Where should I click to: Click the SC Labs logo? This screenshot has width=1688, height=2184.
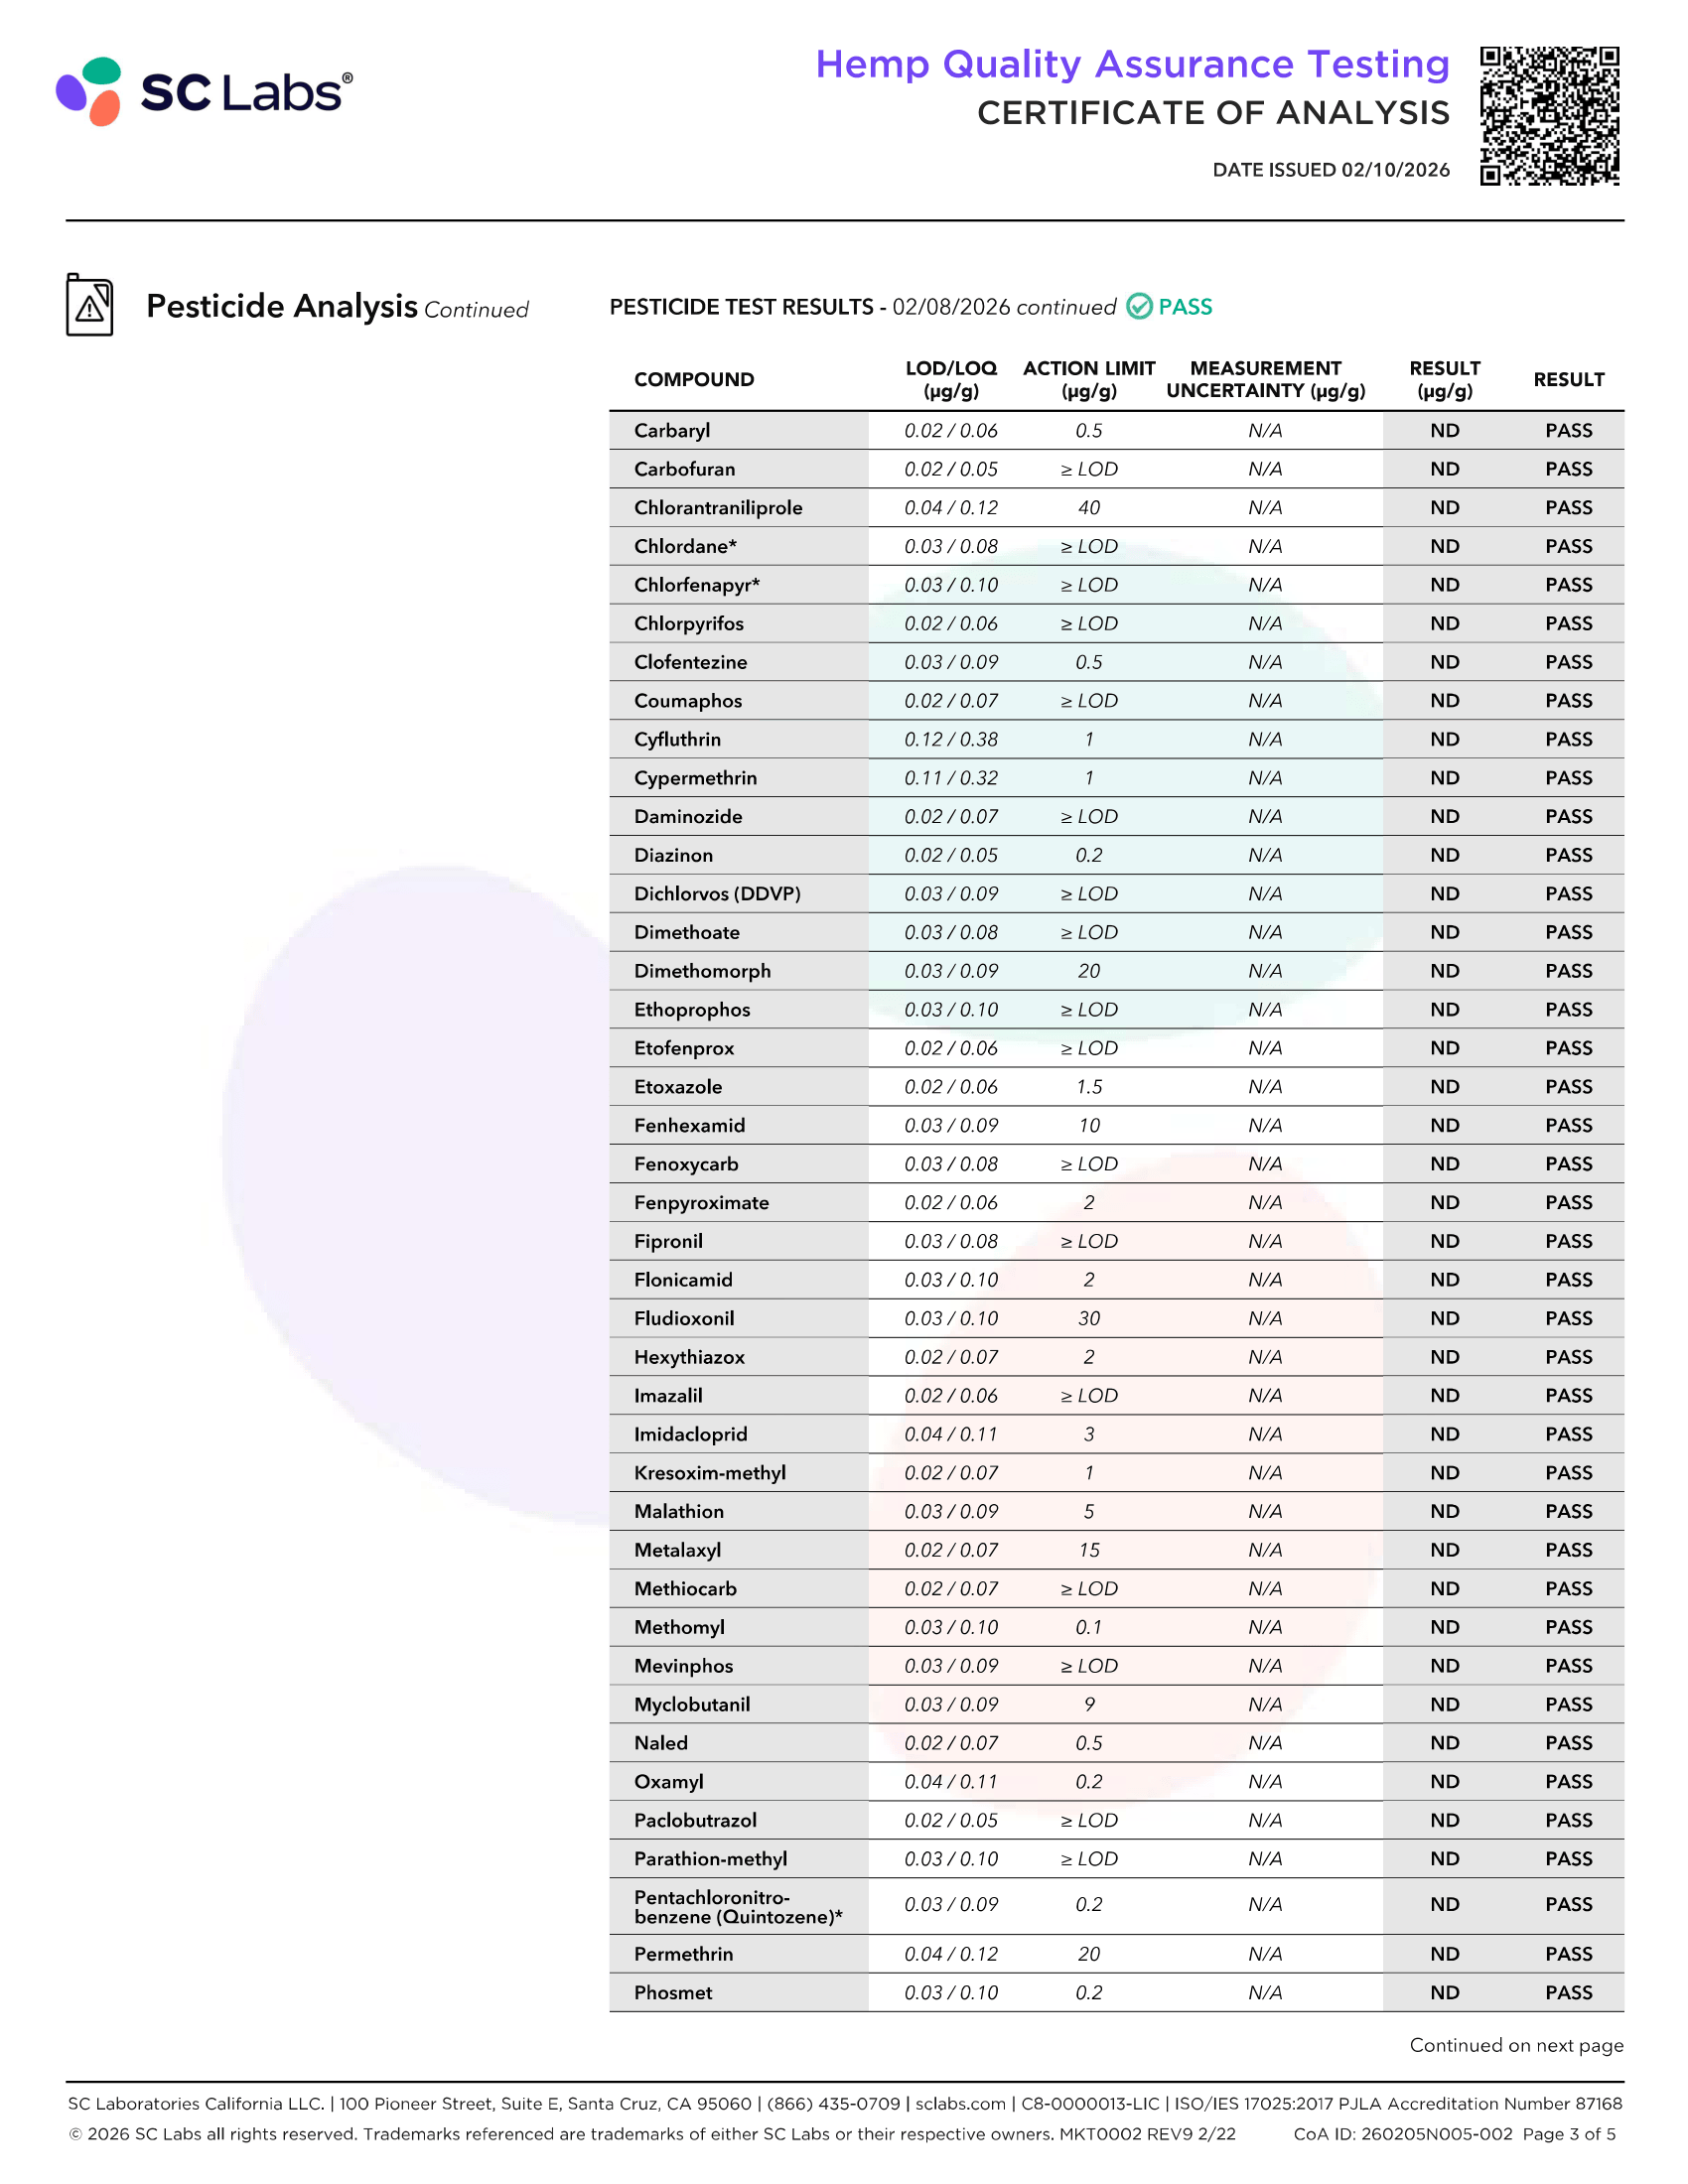[x=204, y=92]
